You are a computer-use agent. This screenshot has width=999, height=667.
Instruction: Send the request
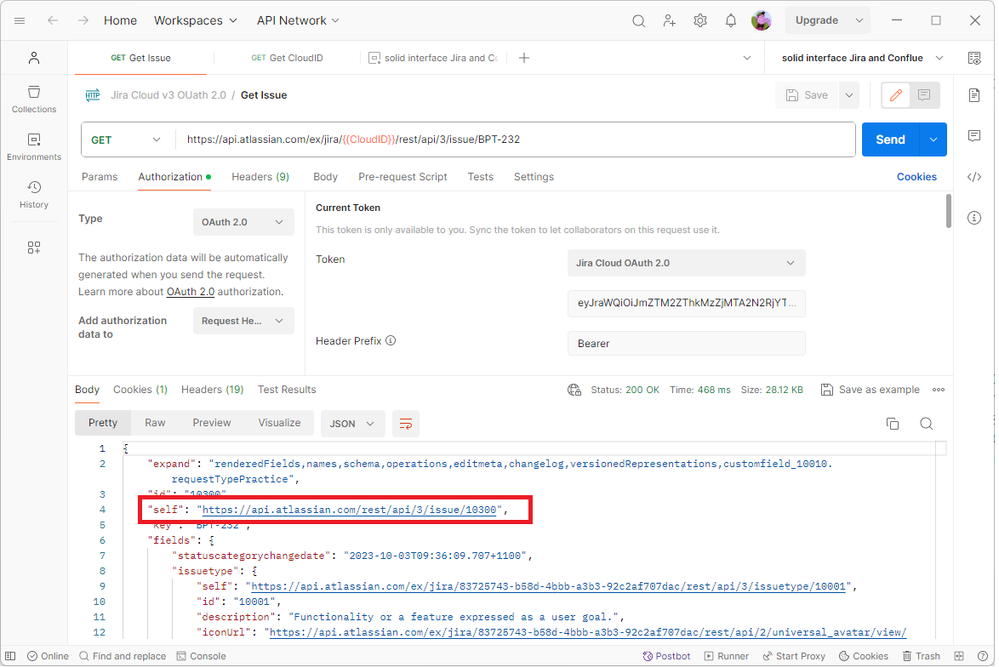[890, 140]
